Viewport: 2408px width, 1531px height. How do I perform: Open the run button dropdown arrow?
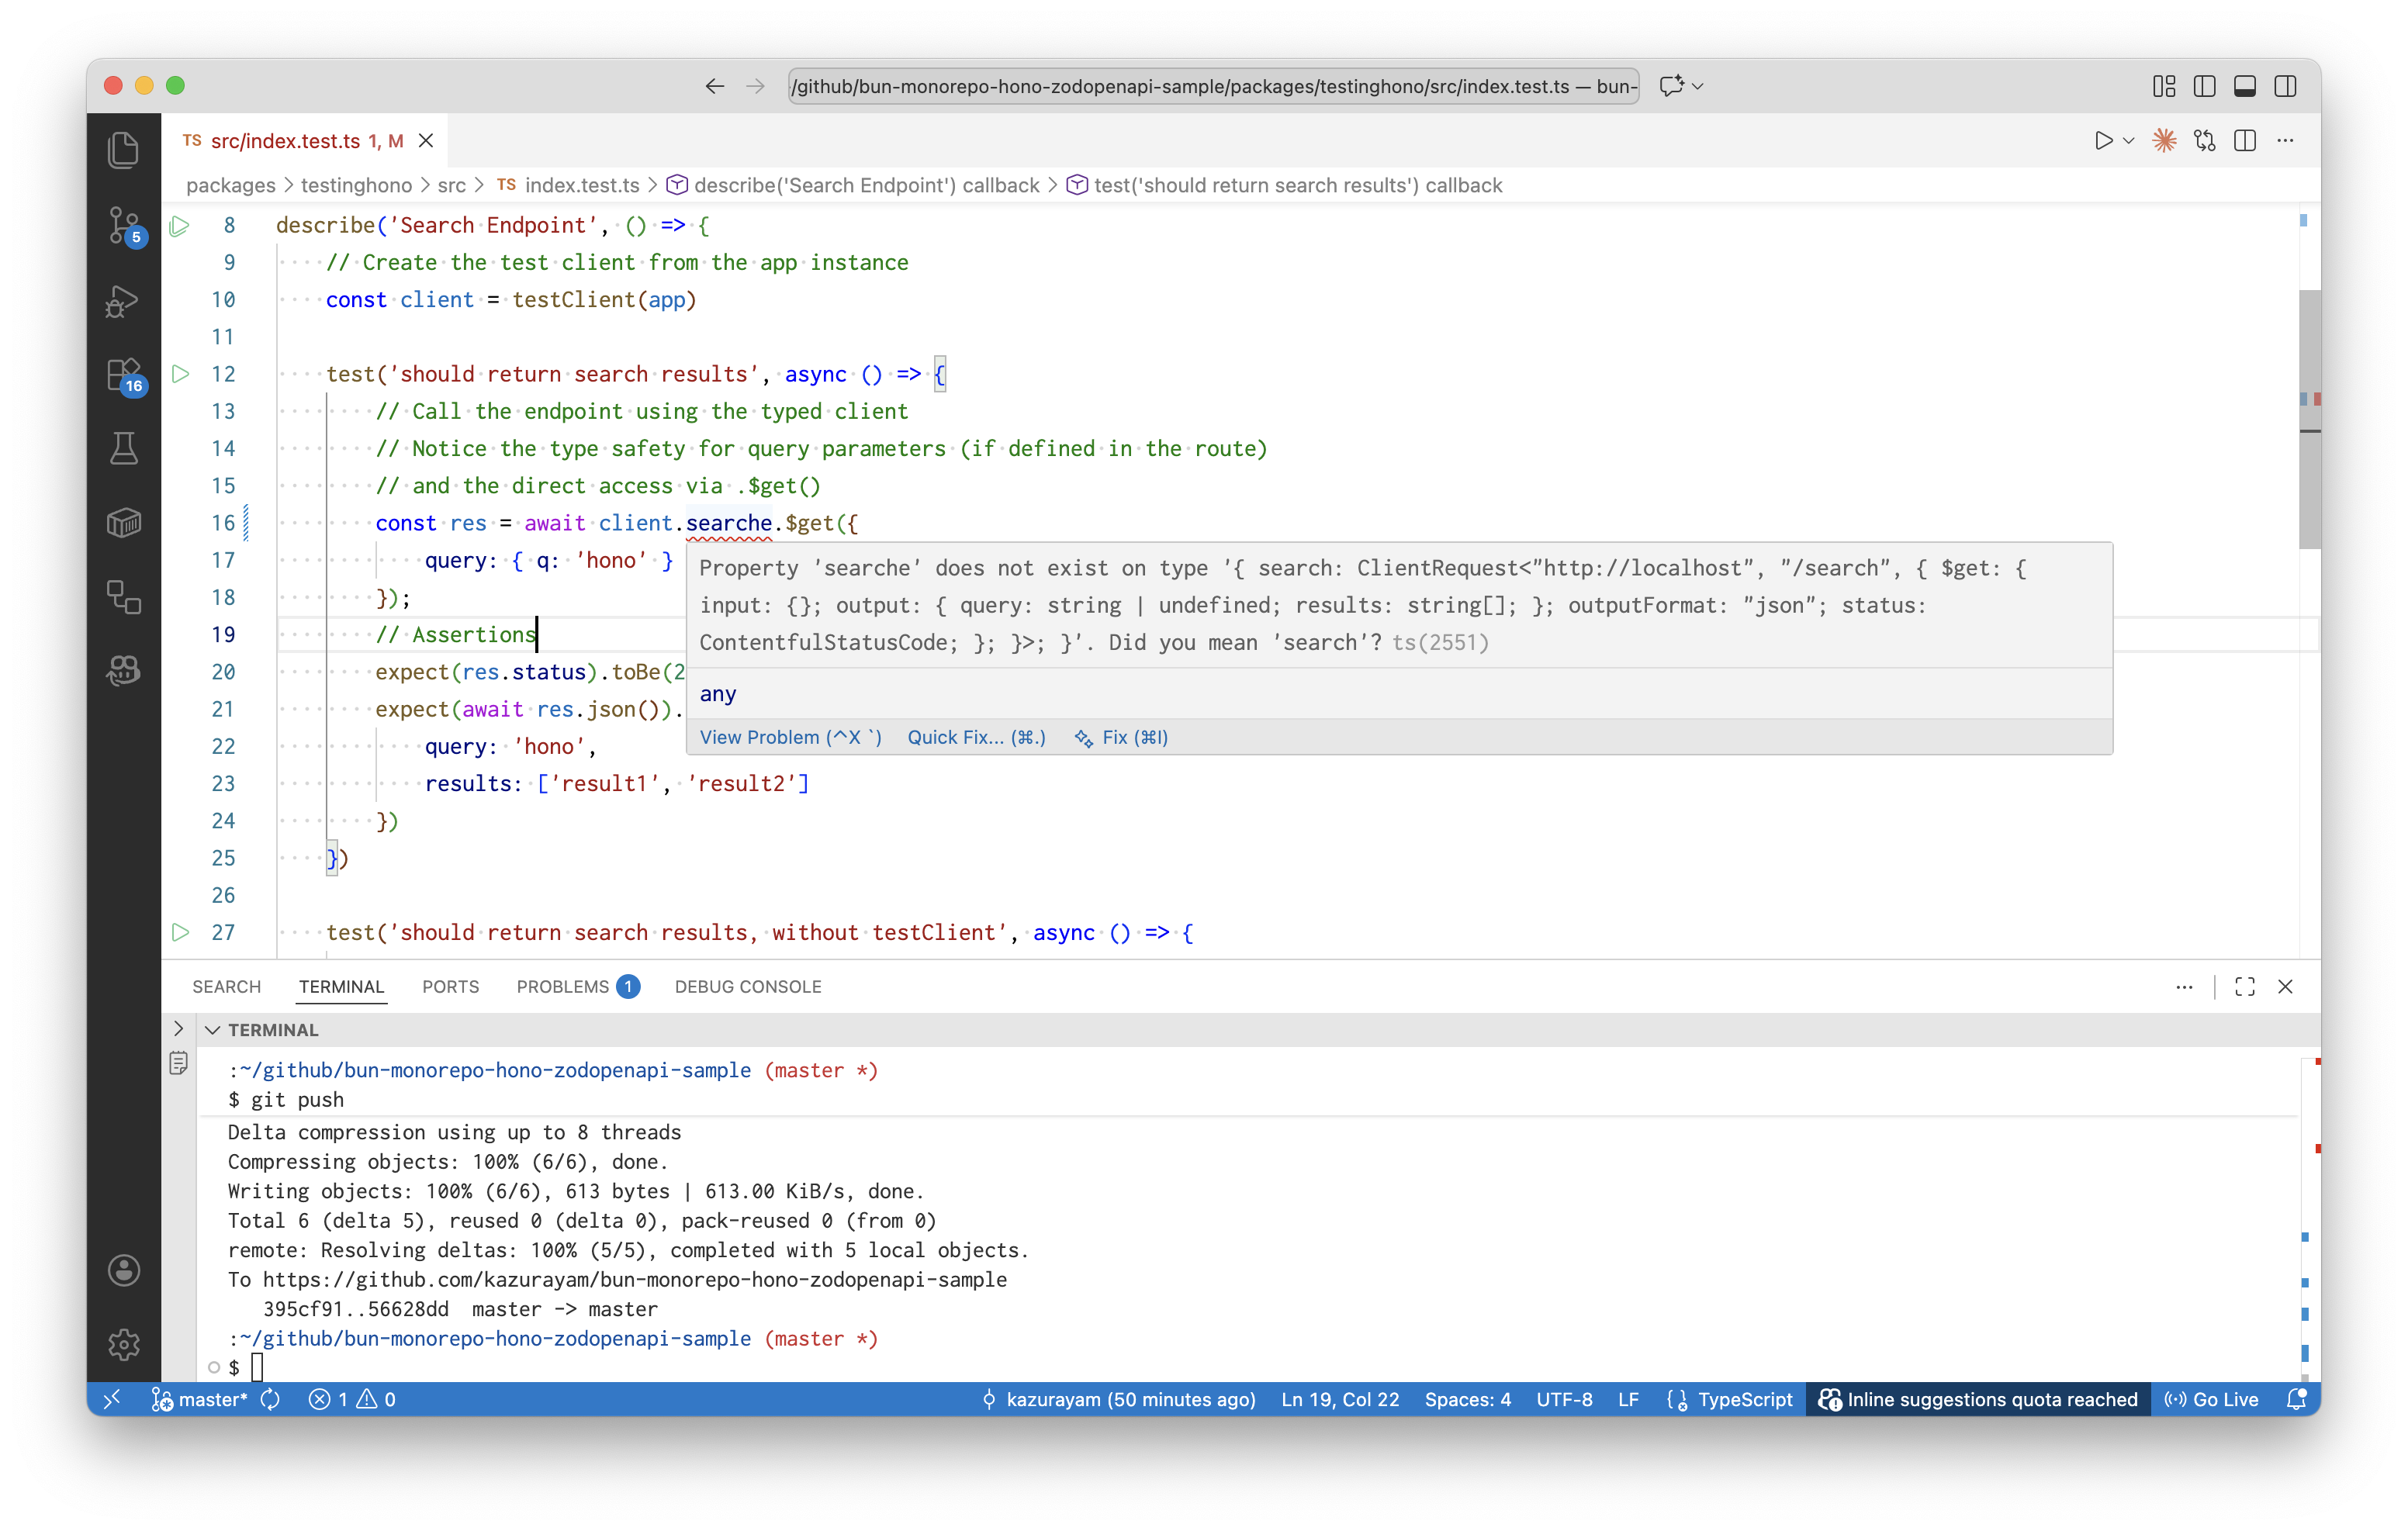point(2128,141)
